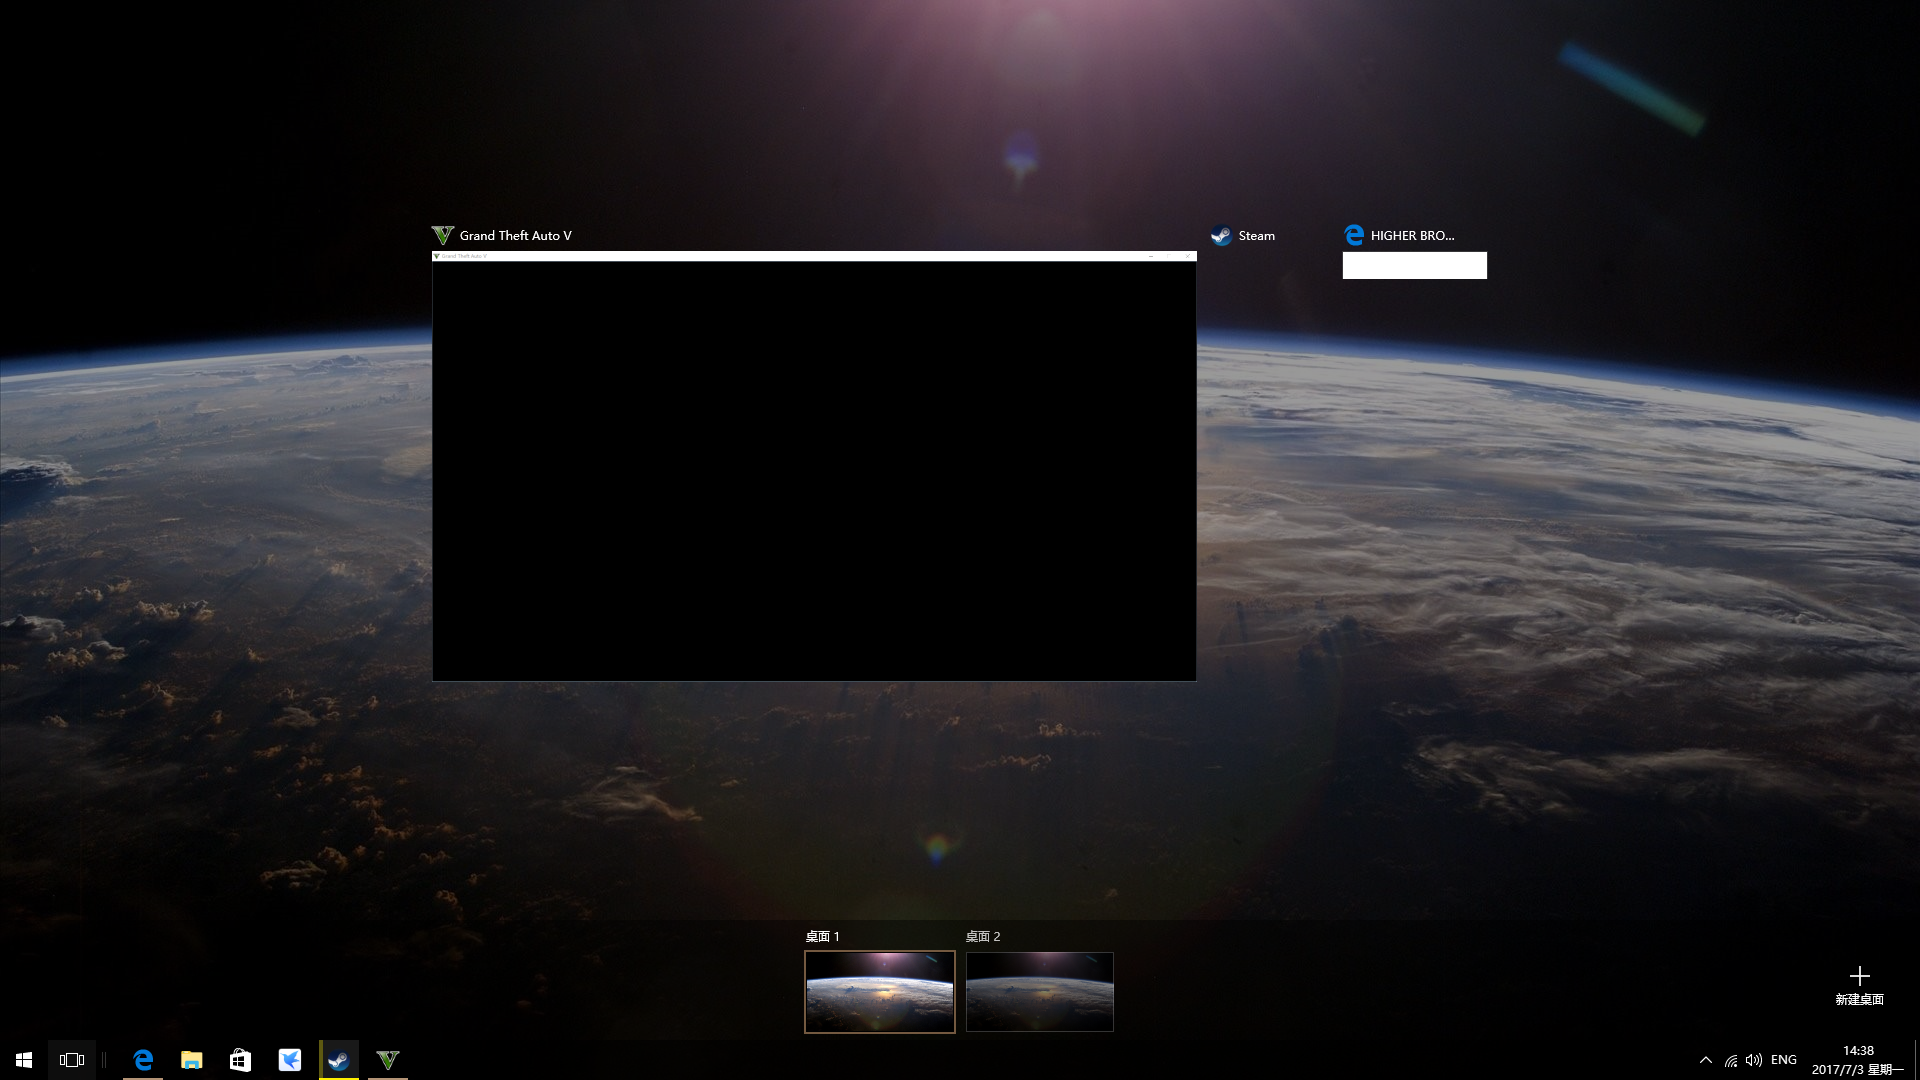
Task: Select the HIGHER BRO... Edge window preview
Action: click(x=1414, y=265)
